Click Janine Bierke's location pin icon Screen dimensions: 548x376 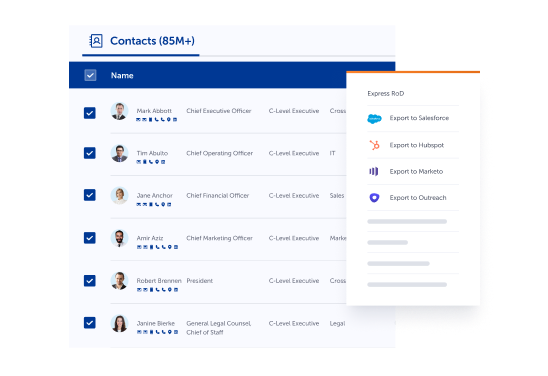point(170,332)
